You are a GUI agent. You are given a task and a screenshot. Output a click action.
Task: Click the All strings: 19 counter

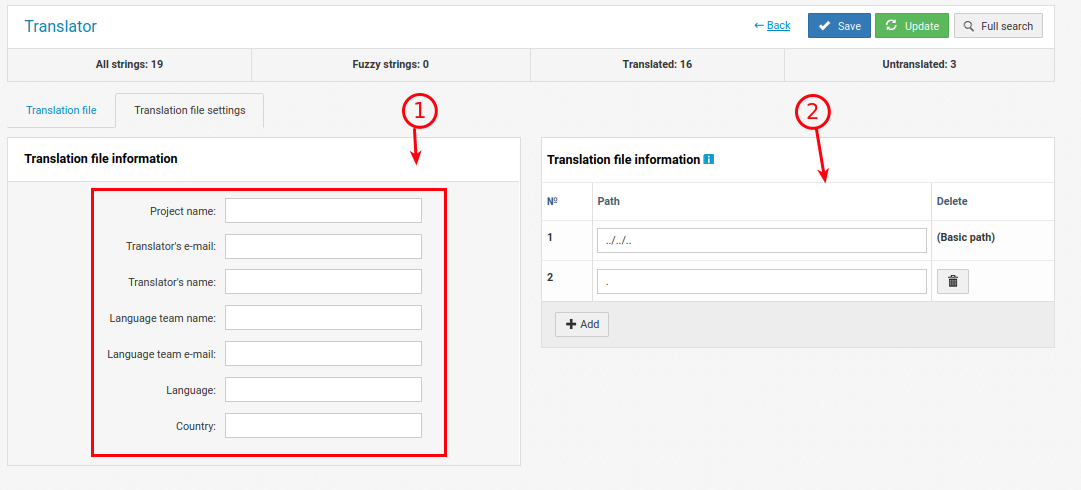coord(130,65)
